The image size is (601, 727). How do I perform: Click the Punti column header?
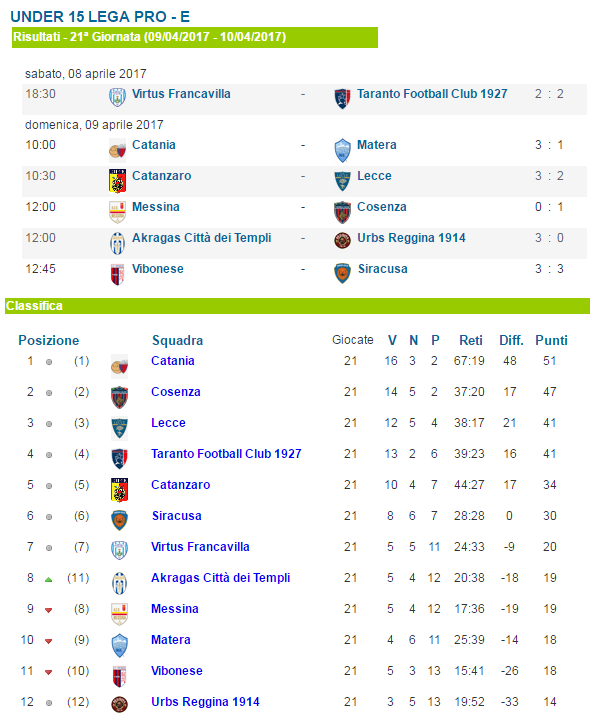point(551,340)
